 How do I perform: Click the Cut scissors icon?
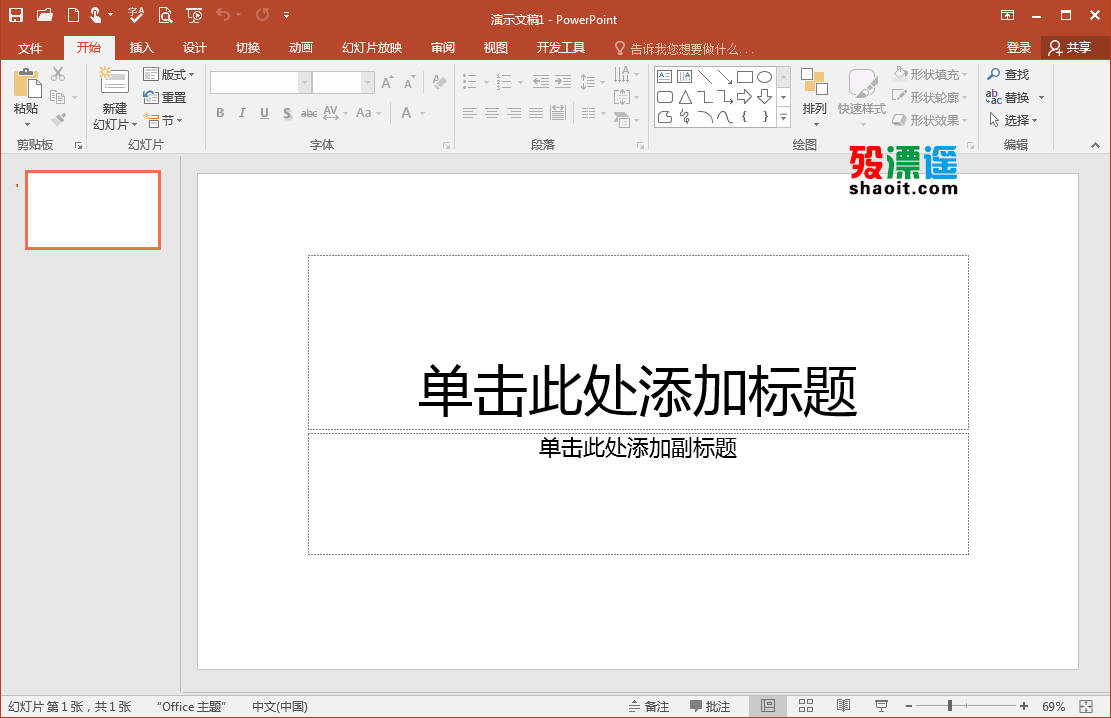(58, 74)
